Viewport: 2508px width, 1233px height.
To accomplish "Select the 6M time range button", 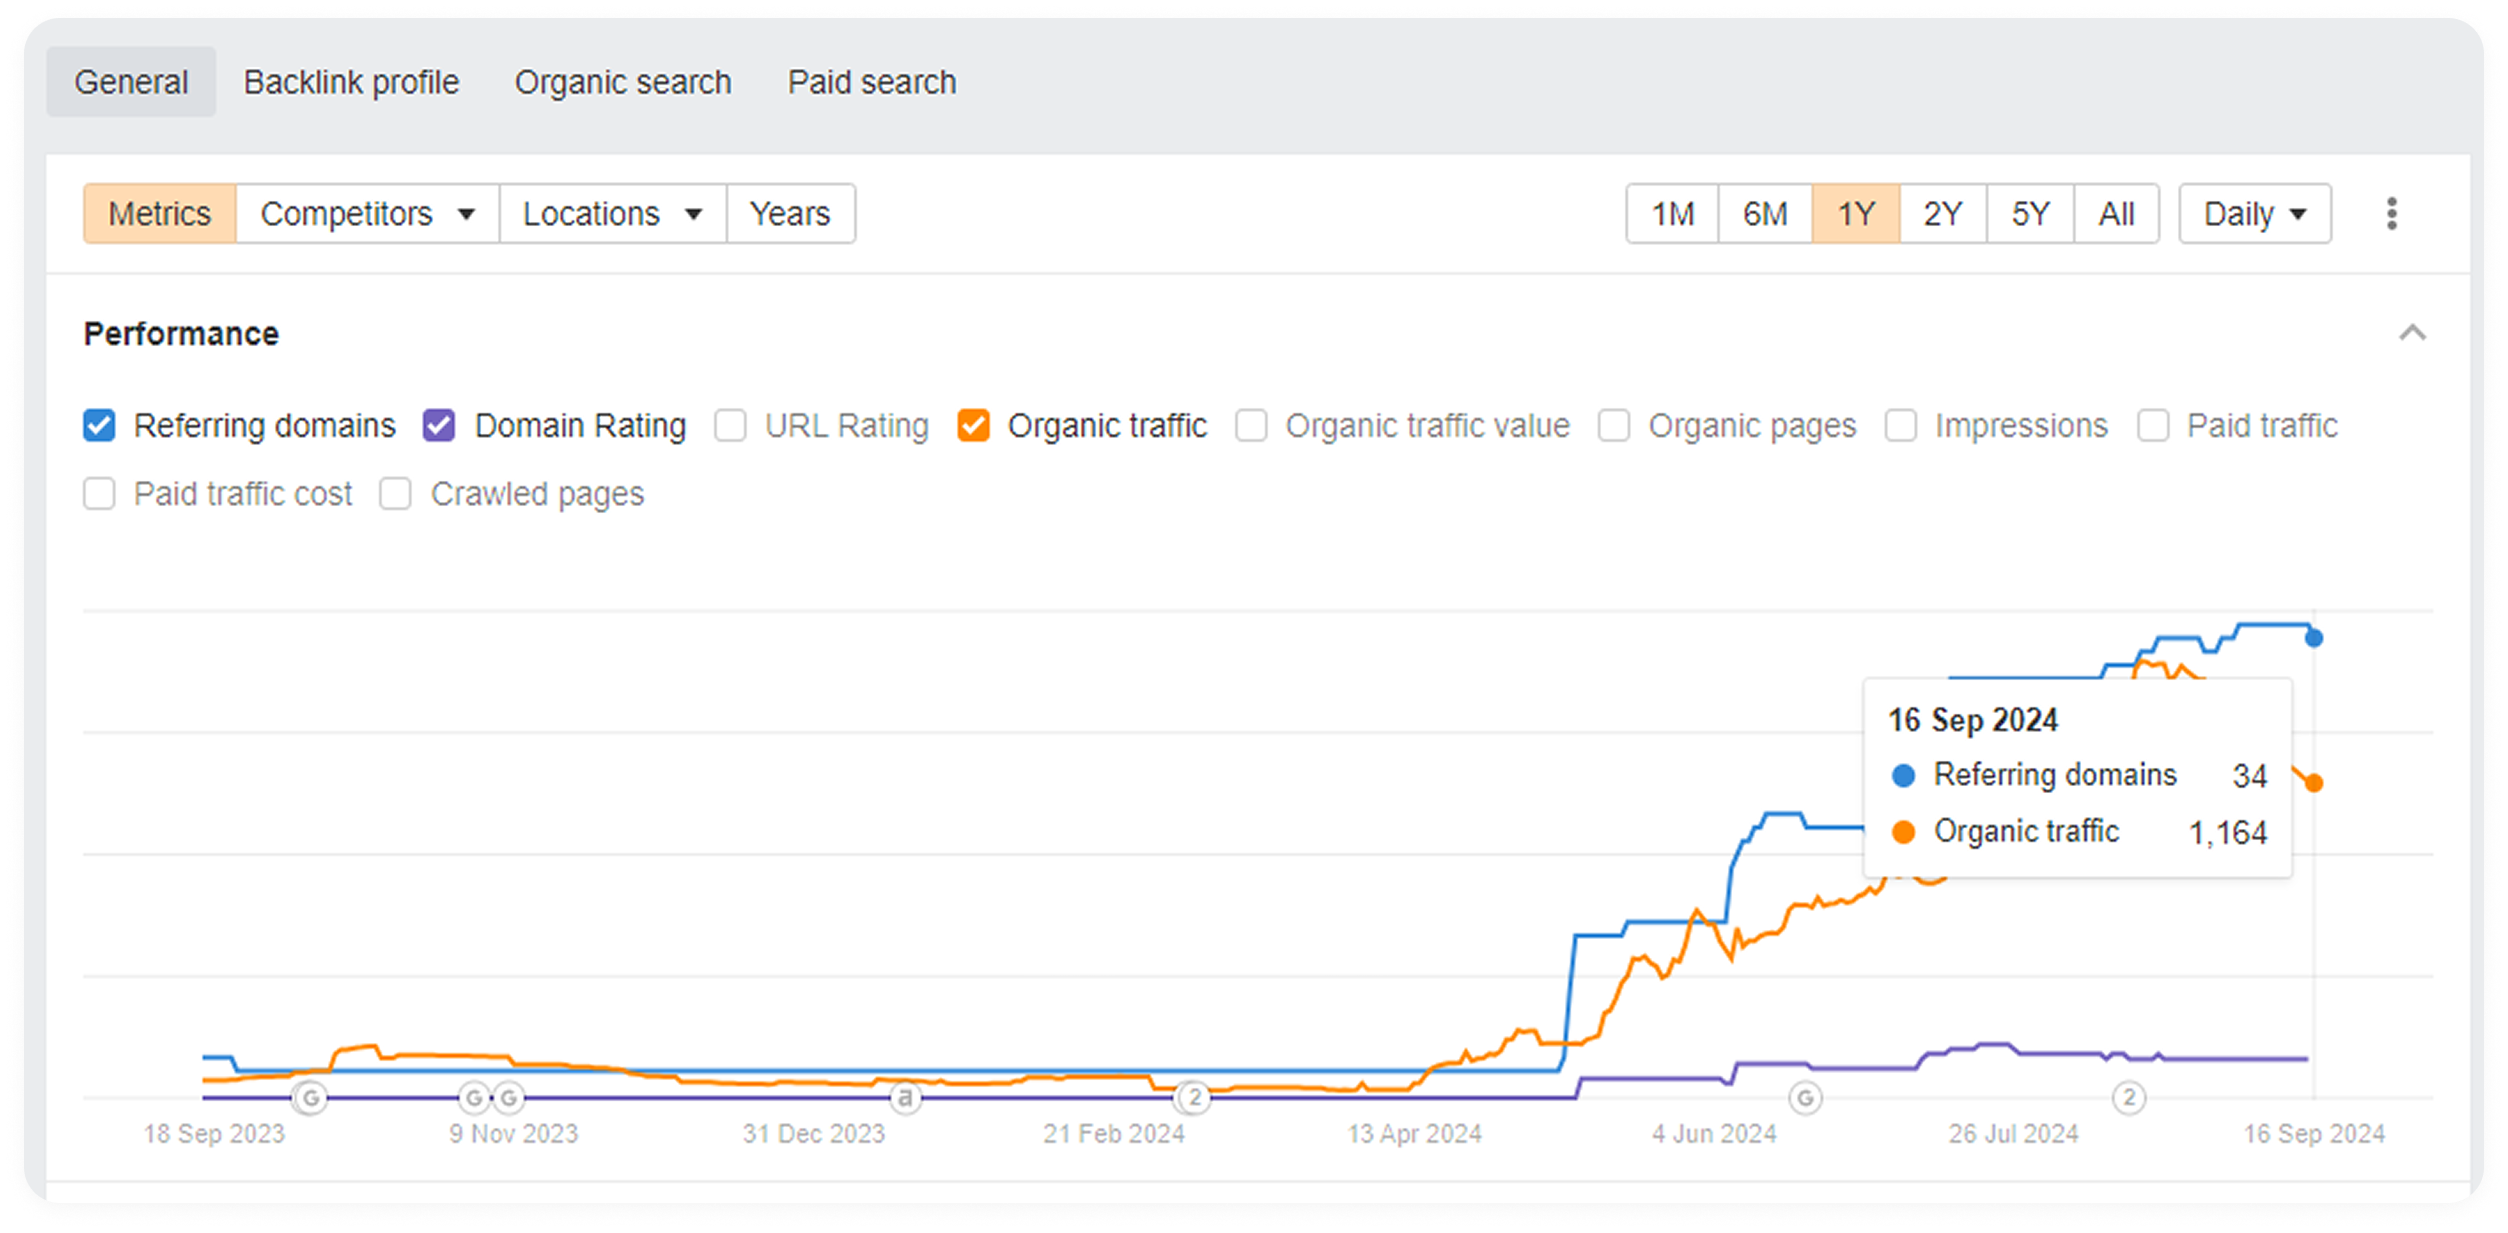I will pyautogui.click(x=1765, y=214).
